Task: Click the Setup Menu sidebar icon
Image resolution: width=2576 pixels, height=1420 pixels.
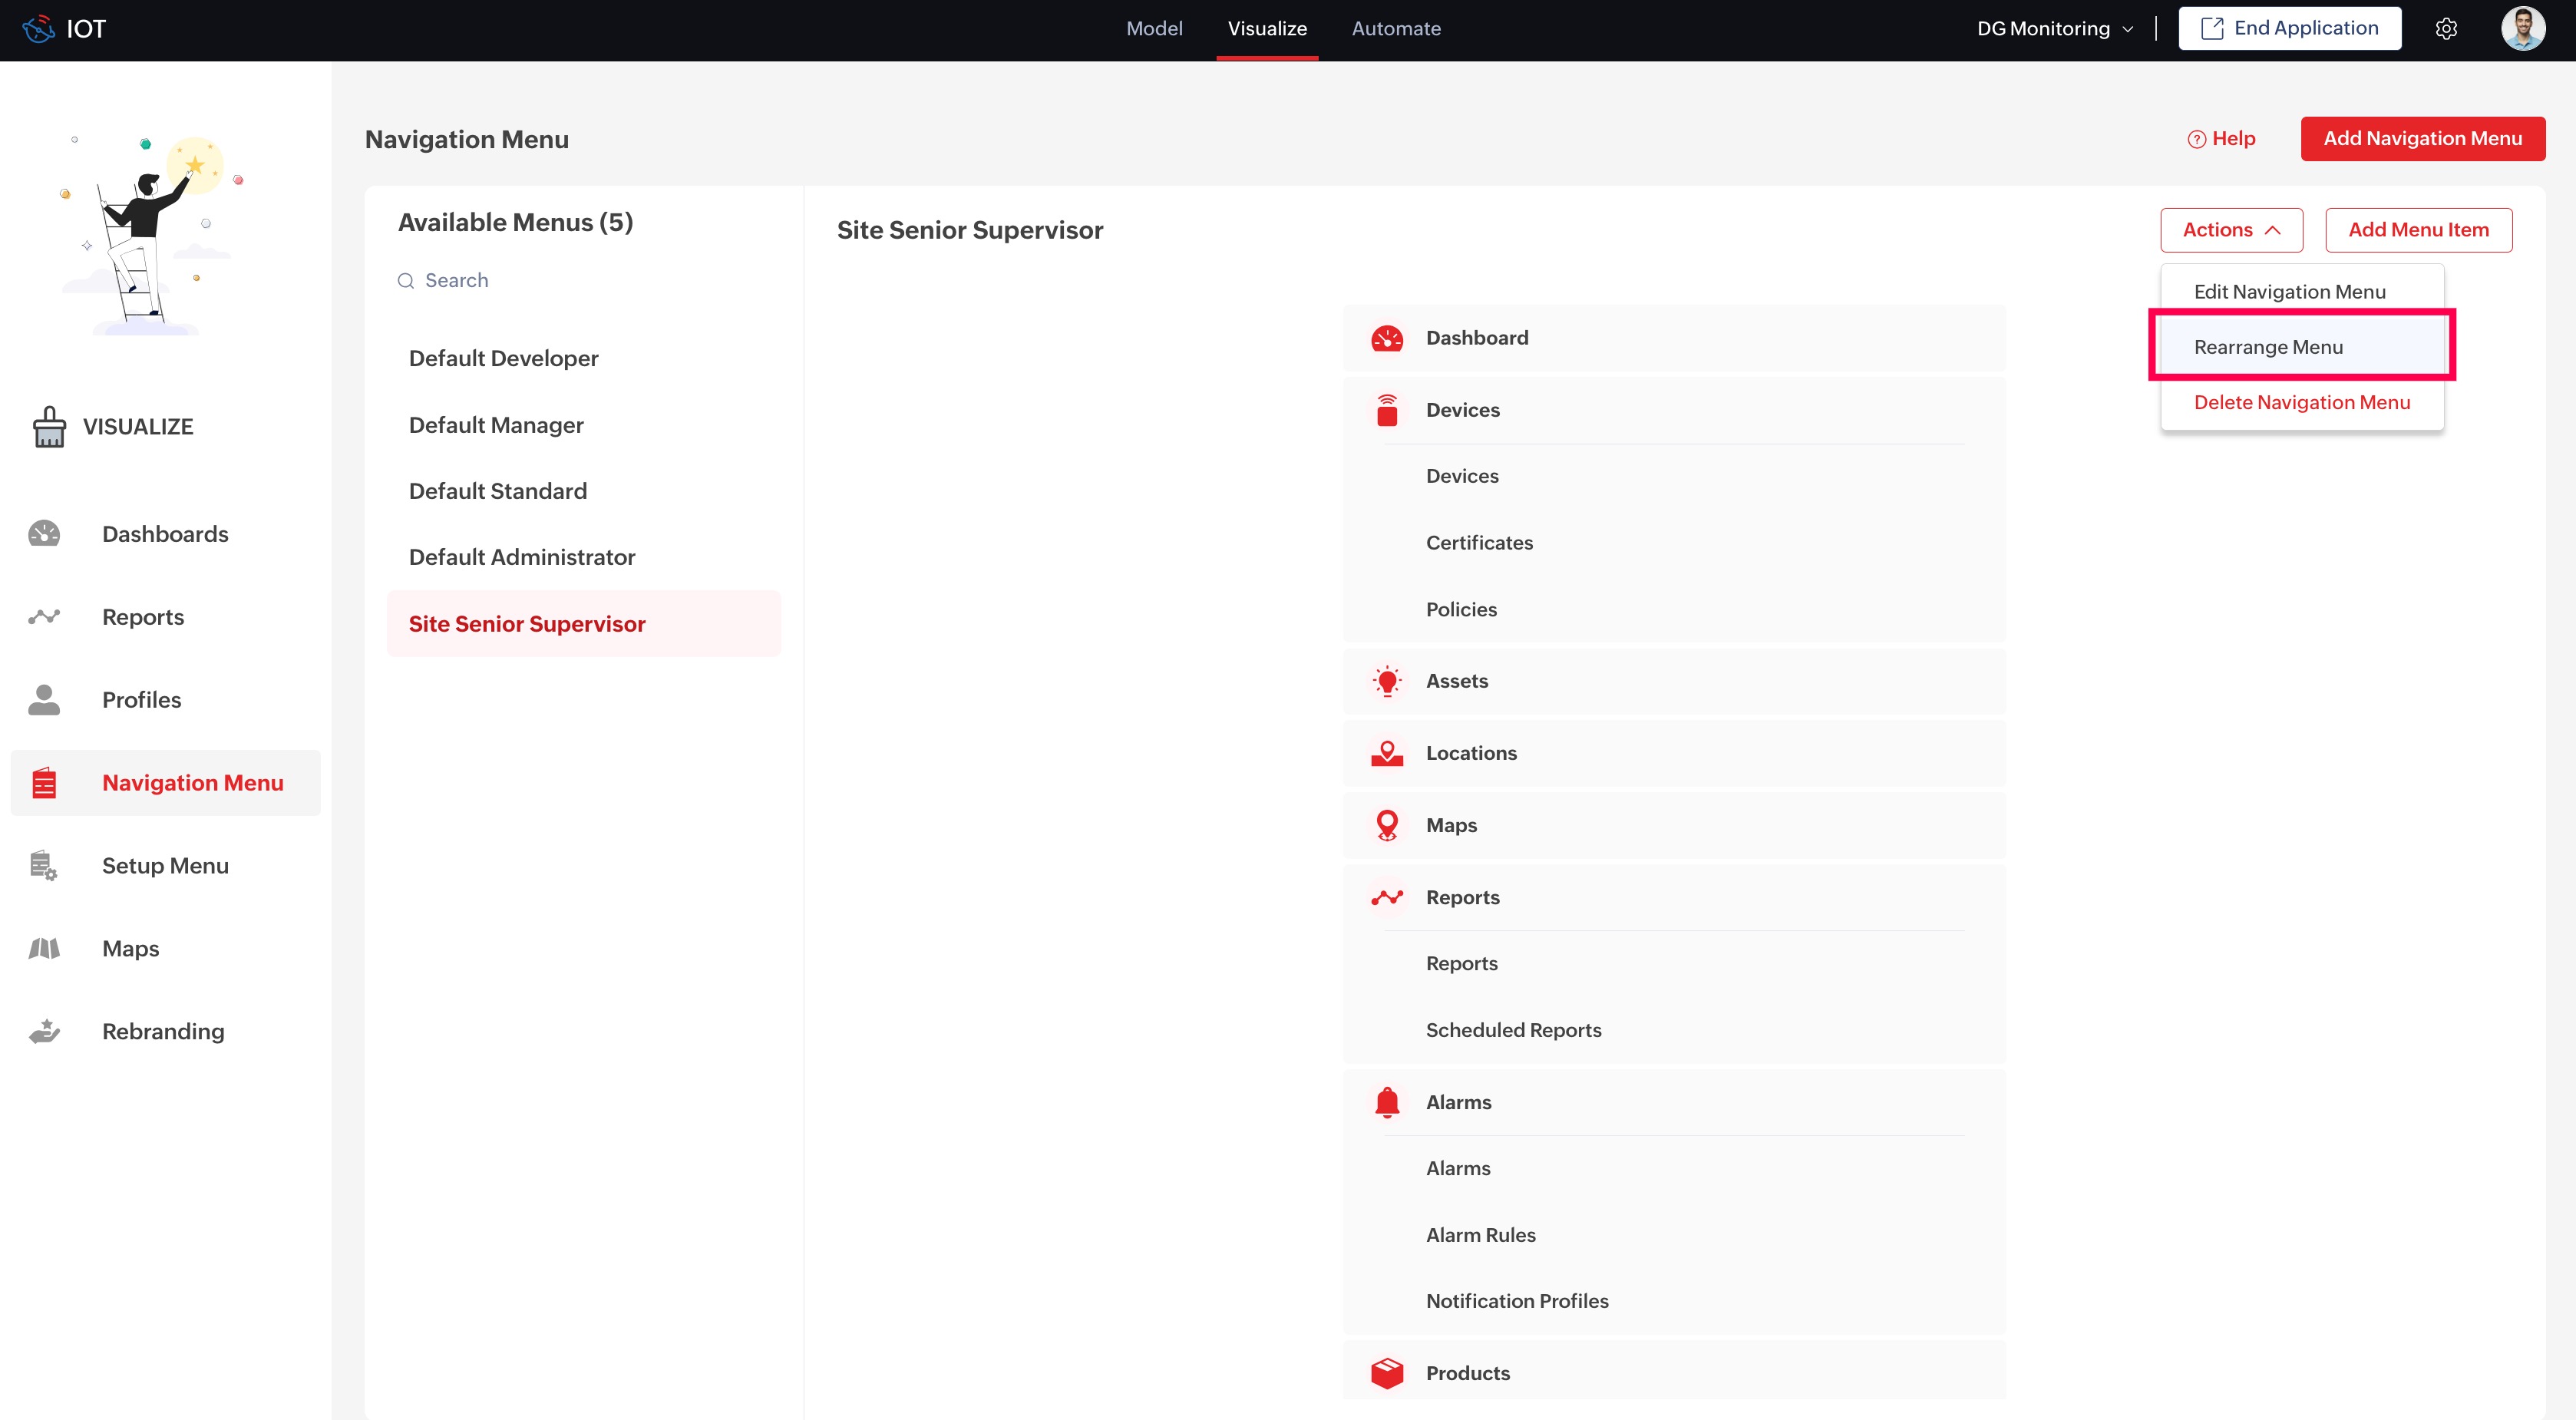Action: pos(44,866)
